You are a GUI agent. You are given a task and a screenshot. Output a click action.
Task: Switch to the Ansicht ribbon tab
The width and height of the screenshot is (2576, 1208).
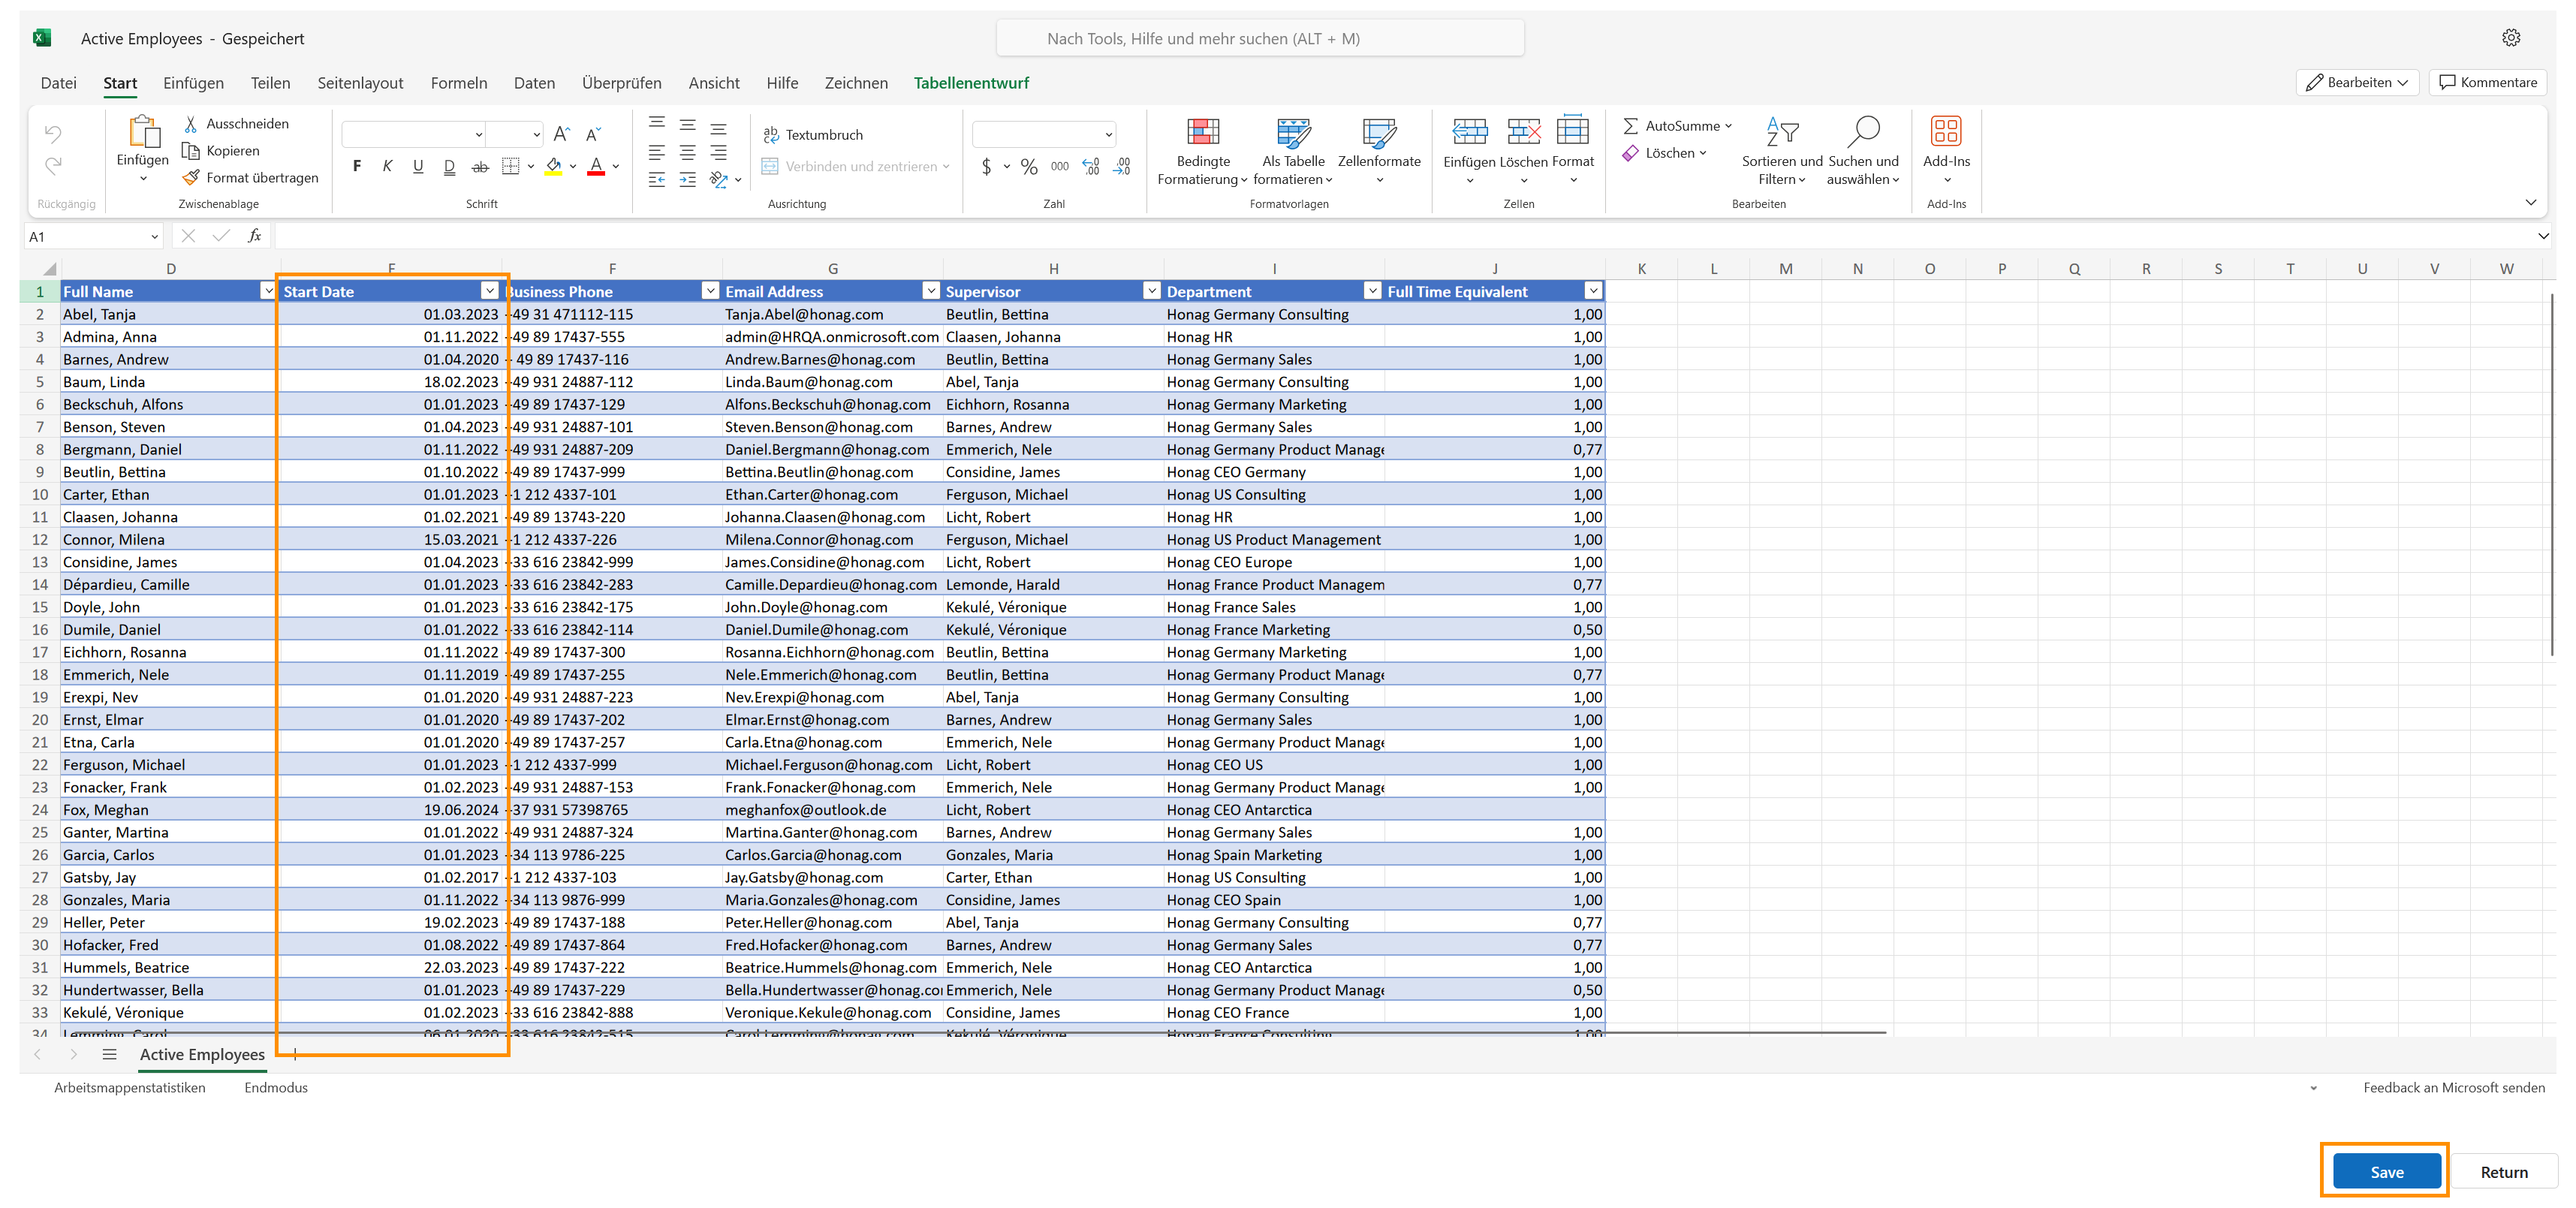pyautogui.click(x=714, y=83)
